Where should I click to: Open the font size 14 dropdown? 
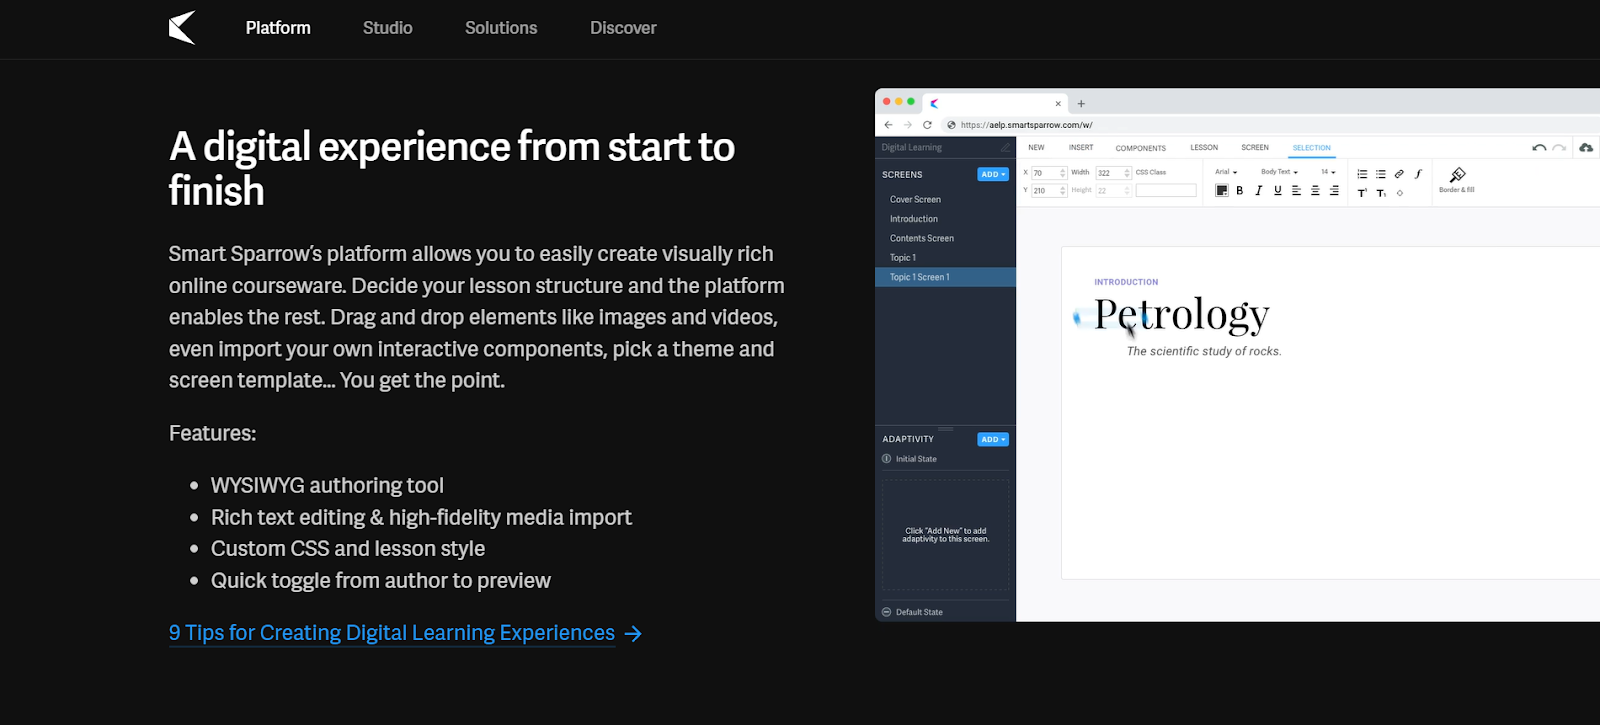[1328, 172]
